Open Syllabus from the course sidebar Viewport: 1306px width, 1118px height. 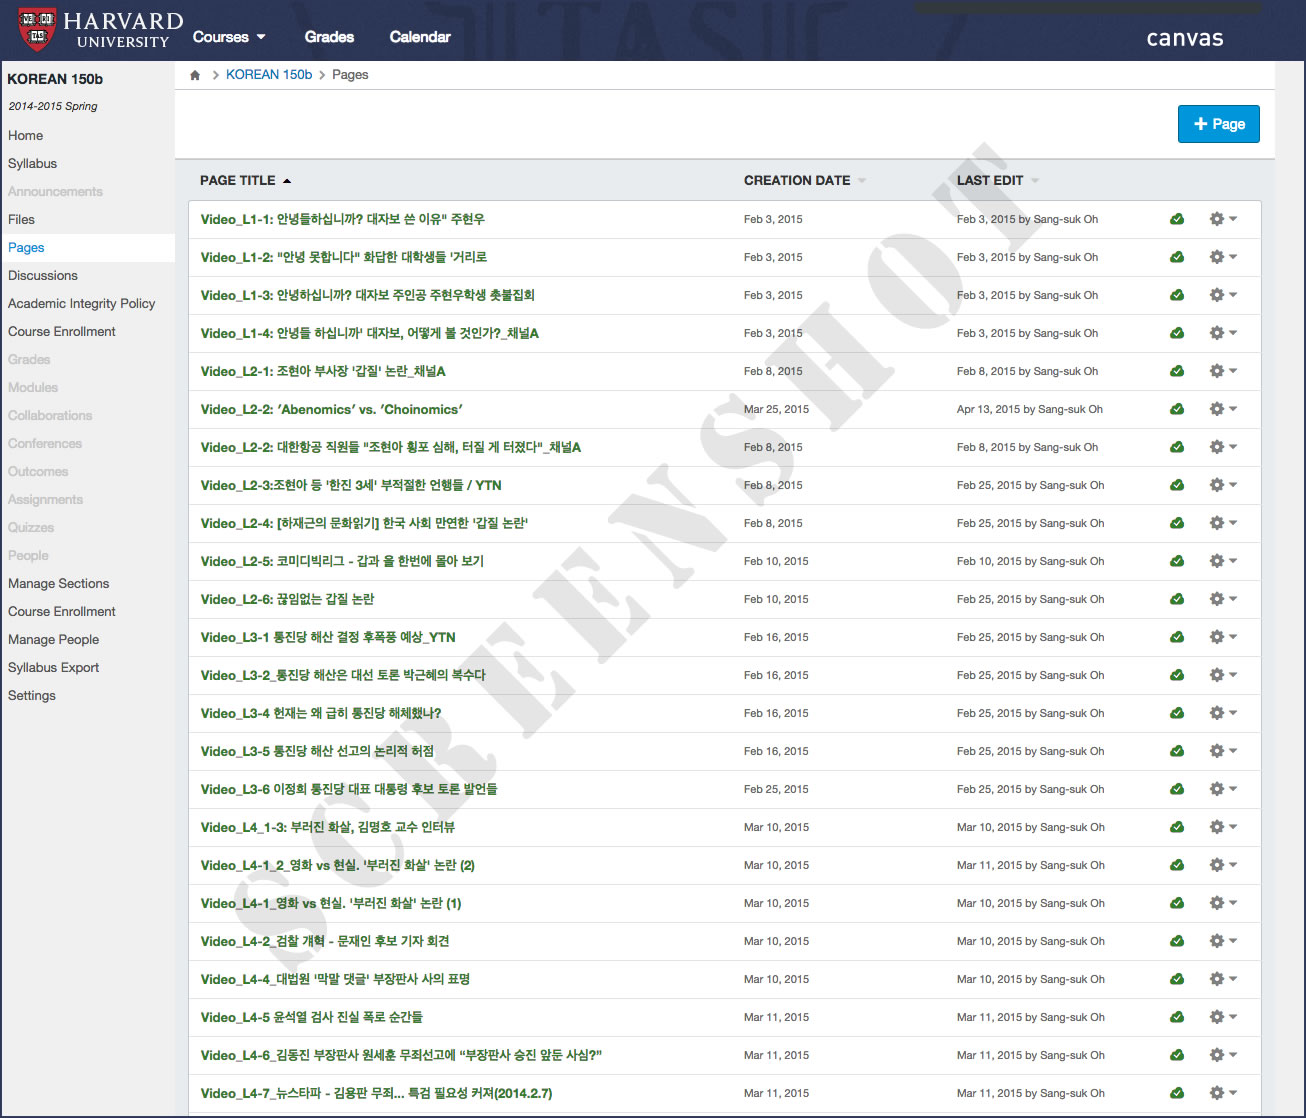pyautogui.click(x=33, y=164)
